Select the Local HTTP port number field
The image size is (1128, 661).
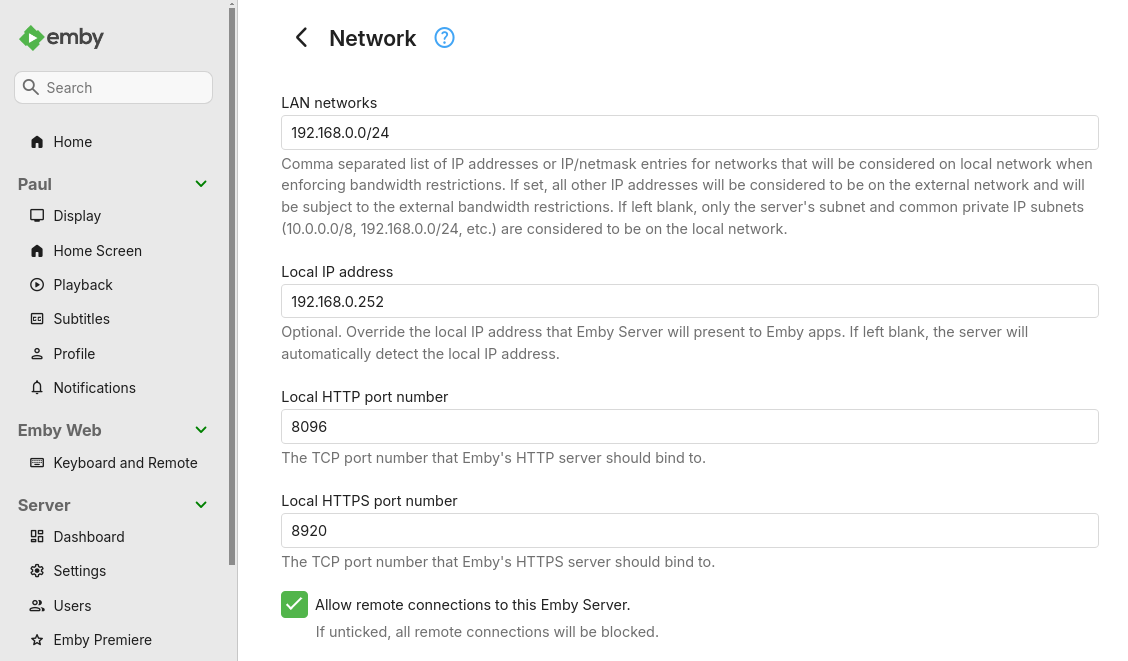tap(689, 426)
